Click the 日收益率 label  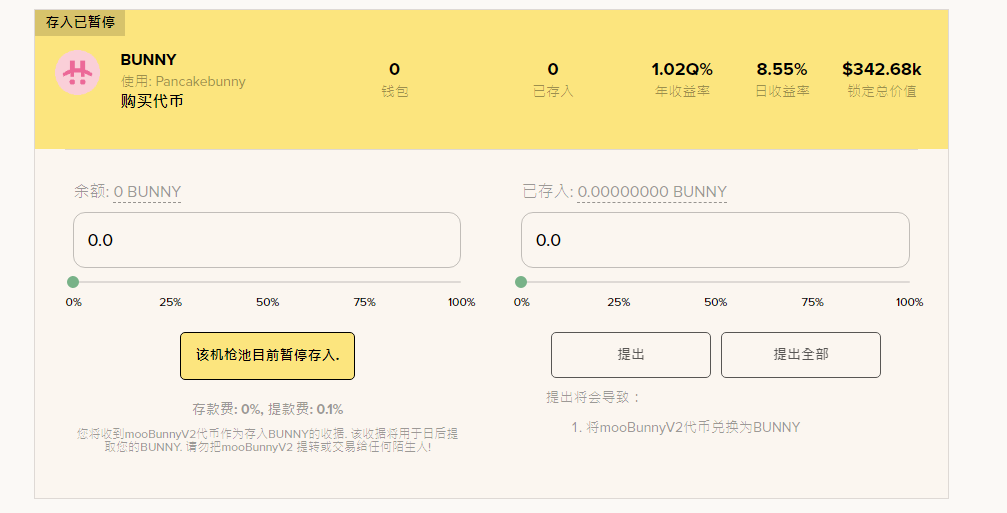coord(782,91)
